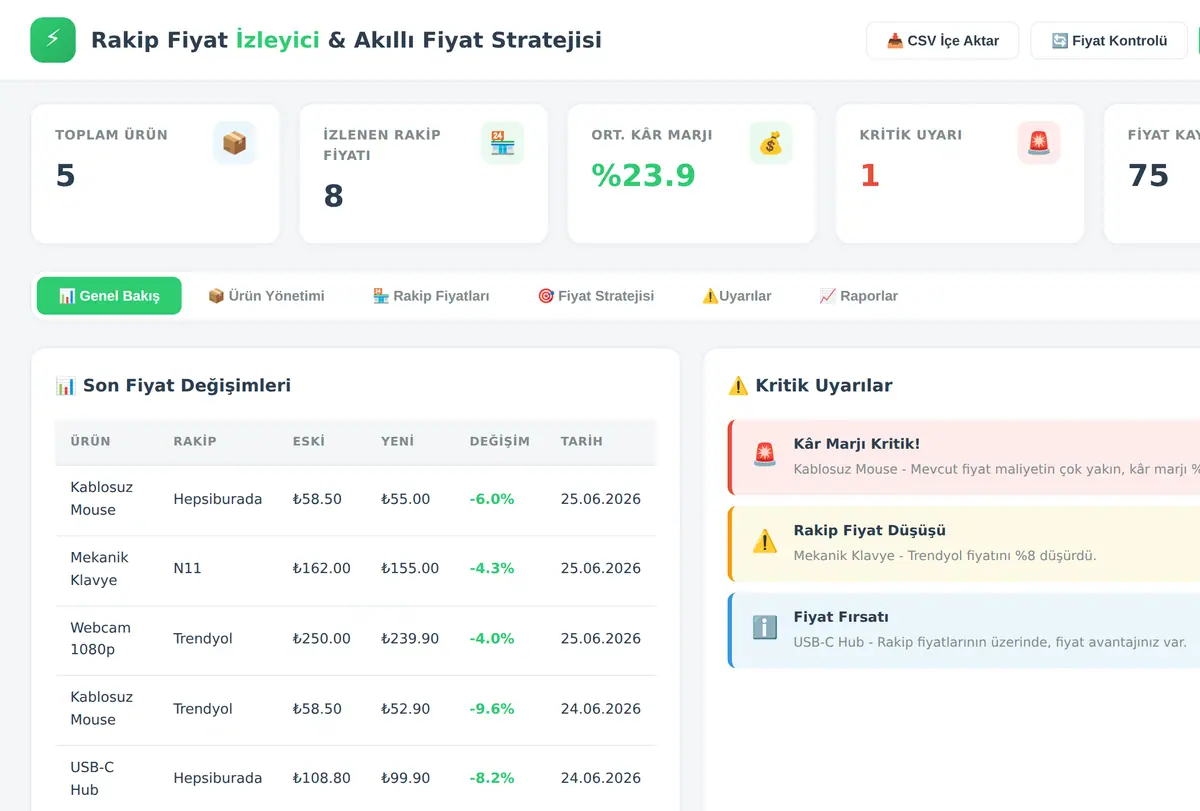
Task: Click the ₺99.90 new price
Action: (x=405, y=779)
